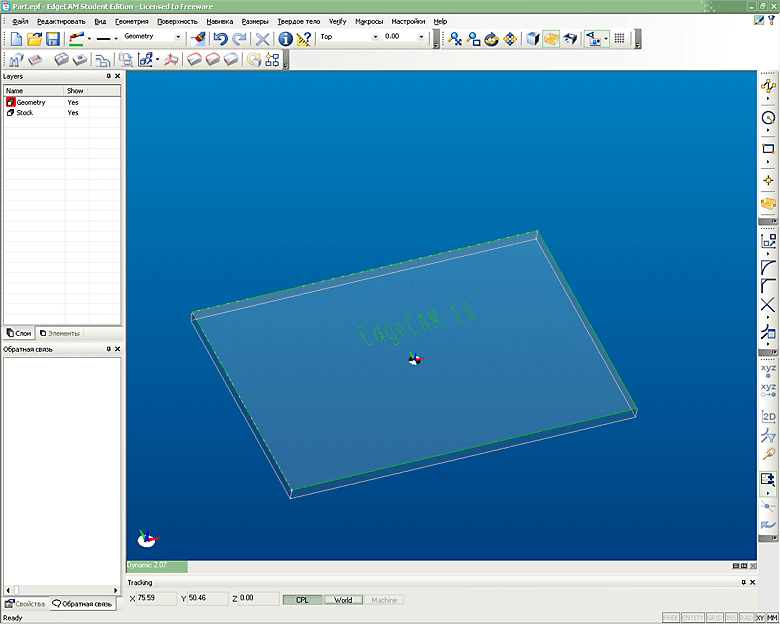780x624 pixels.
Task: Click the fillet radius icon in the right toolbar
Action: 768,267
